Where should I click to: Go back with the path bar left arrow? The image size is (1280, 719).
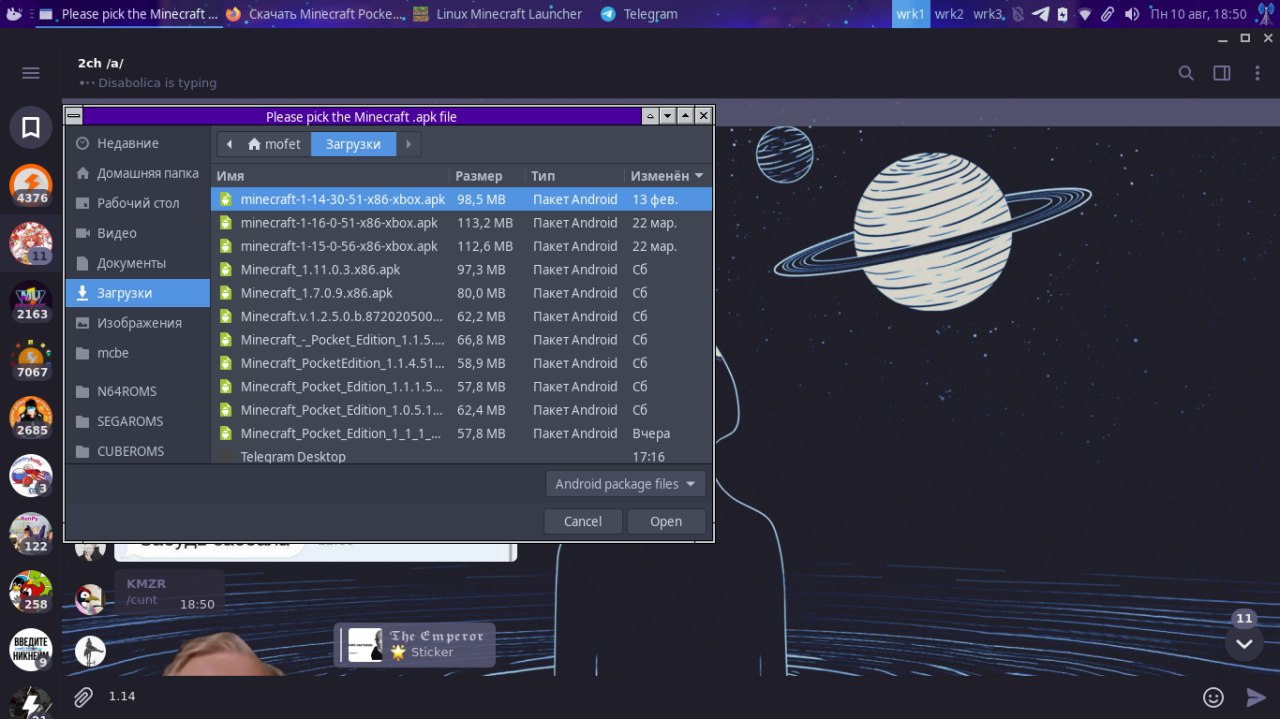tap(229, 144)
